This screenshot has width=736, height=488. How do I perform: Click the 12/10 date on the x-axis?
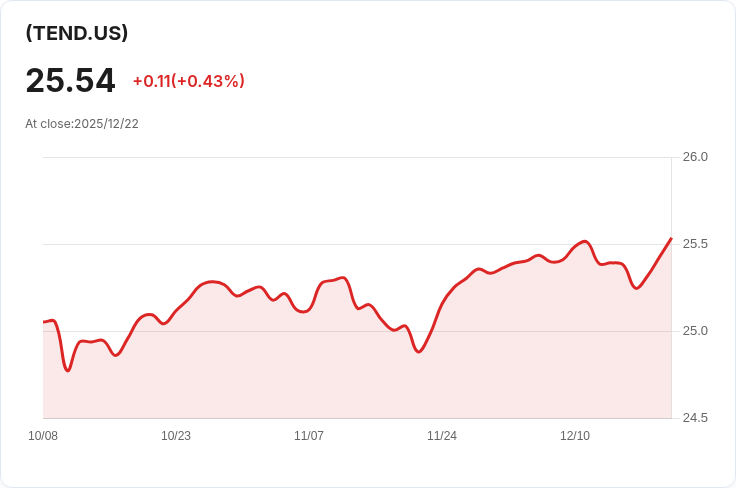tap(575, 436)
